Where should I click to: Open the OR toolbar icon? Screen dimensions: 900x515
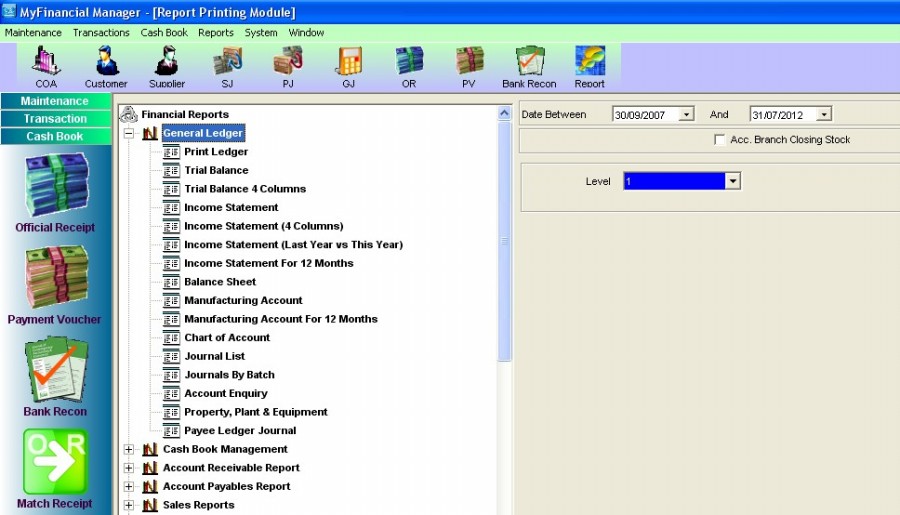click(x=409, y=61)
